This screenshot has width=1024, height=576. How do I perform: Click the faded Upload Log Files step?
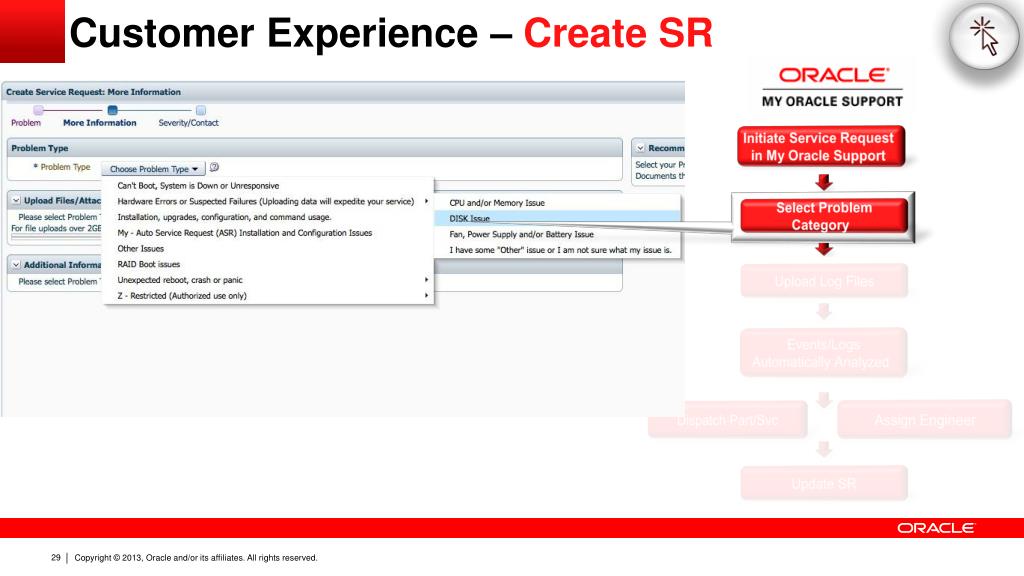(x=824, y=281)
